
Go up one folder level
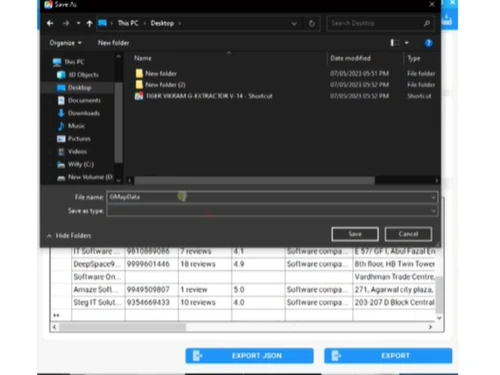pyautogui.click(x=89, y=23)
